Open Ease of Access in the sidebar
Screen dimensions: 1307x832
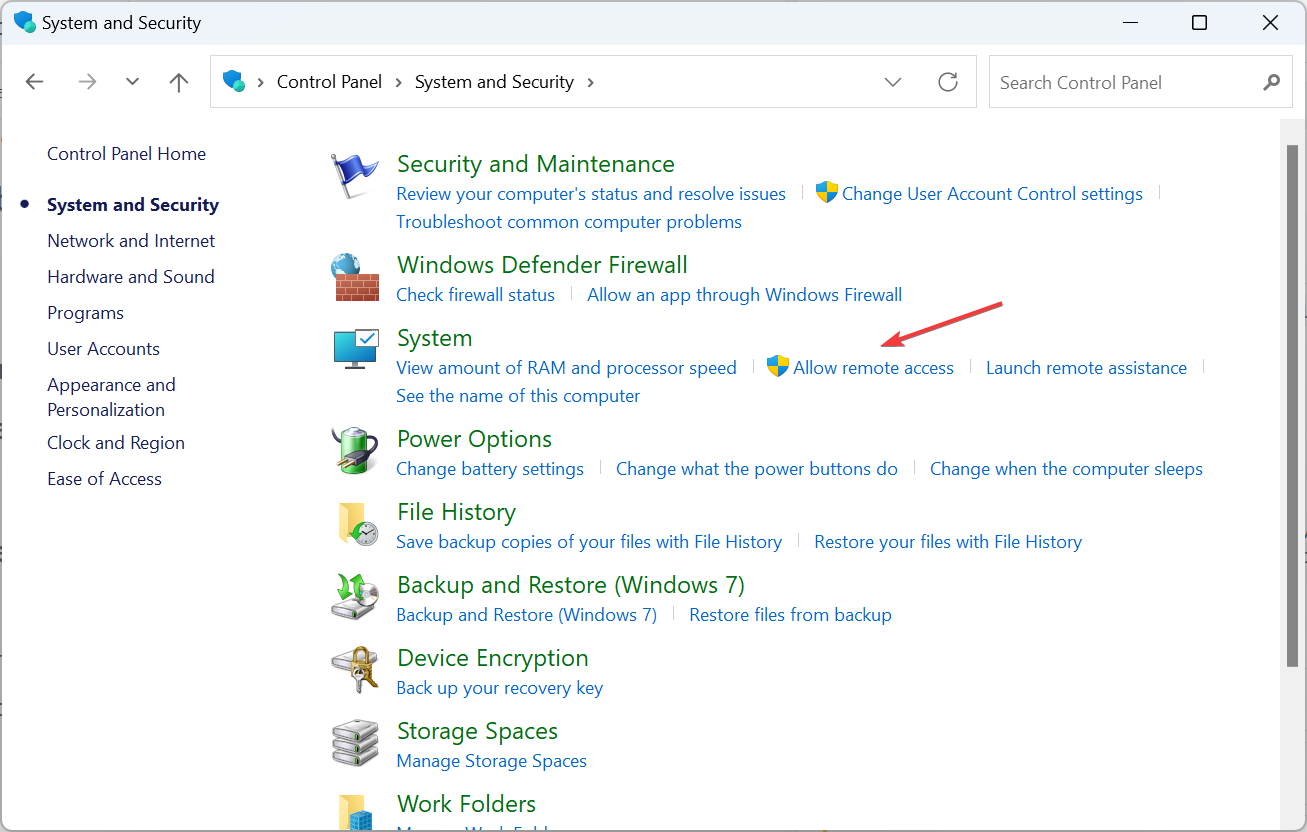point(104,479)
